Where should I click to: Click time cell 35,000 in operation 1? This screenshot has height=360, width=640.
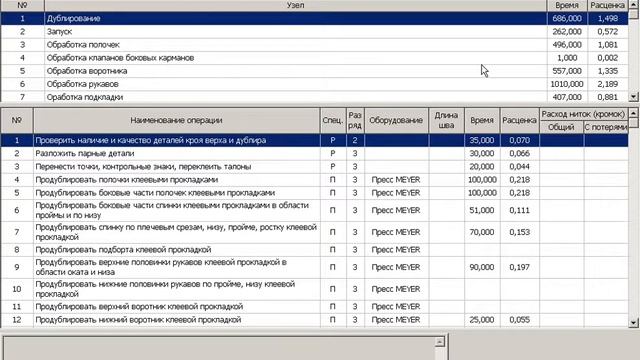click(x=482, y=140)
